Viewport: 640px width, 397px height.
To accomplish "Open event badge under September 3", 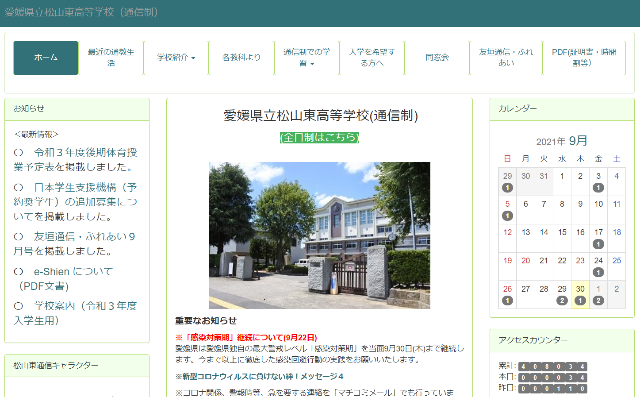I will point(598,188).
